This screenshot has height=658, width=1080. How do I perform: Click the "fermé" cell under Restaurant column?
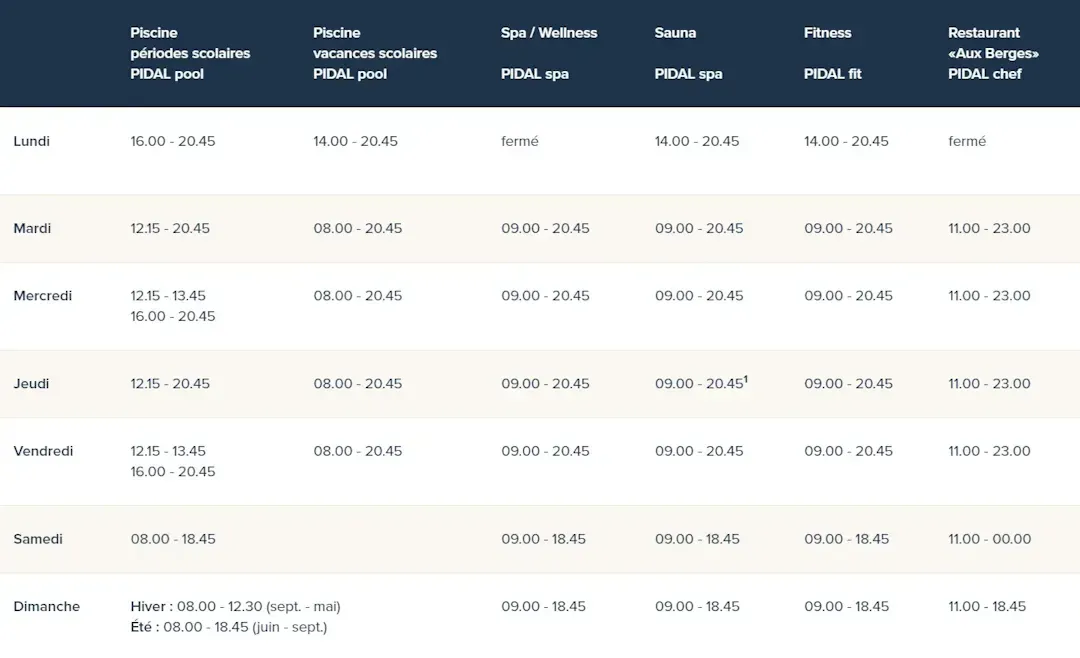tap(967, 141)
